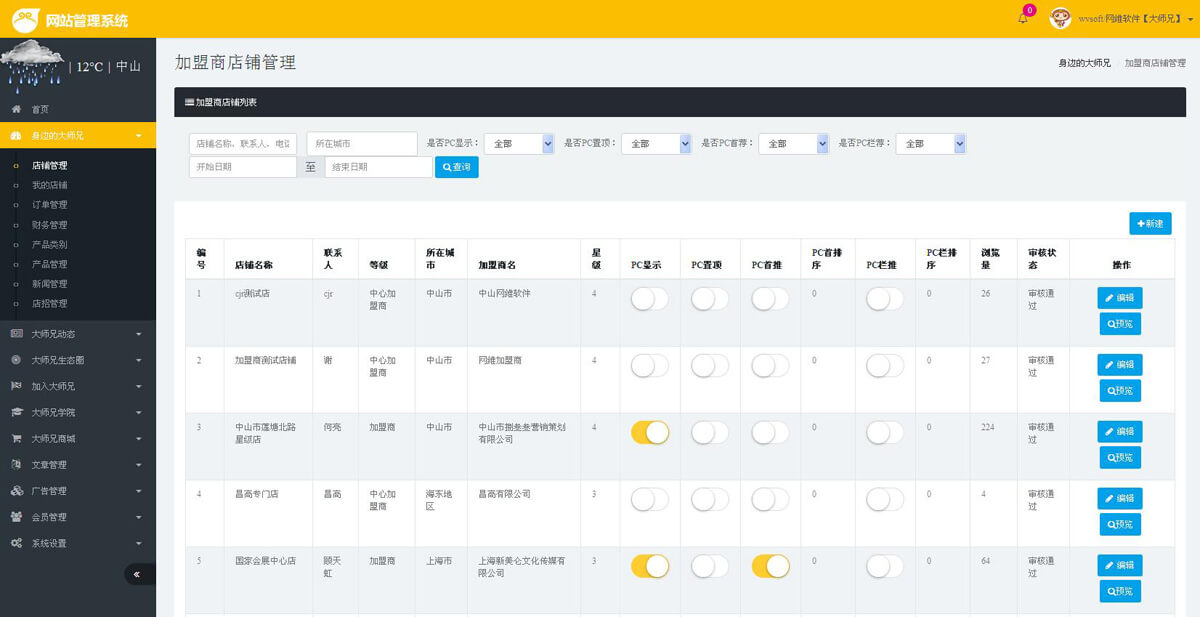Click the 大师兄学院 graduation cap icon
Image resolution: width=1200 pixels, height=617 pixels.
[x=16, y=412]
